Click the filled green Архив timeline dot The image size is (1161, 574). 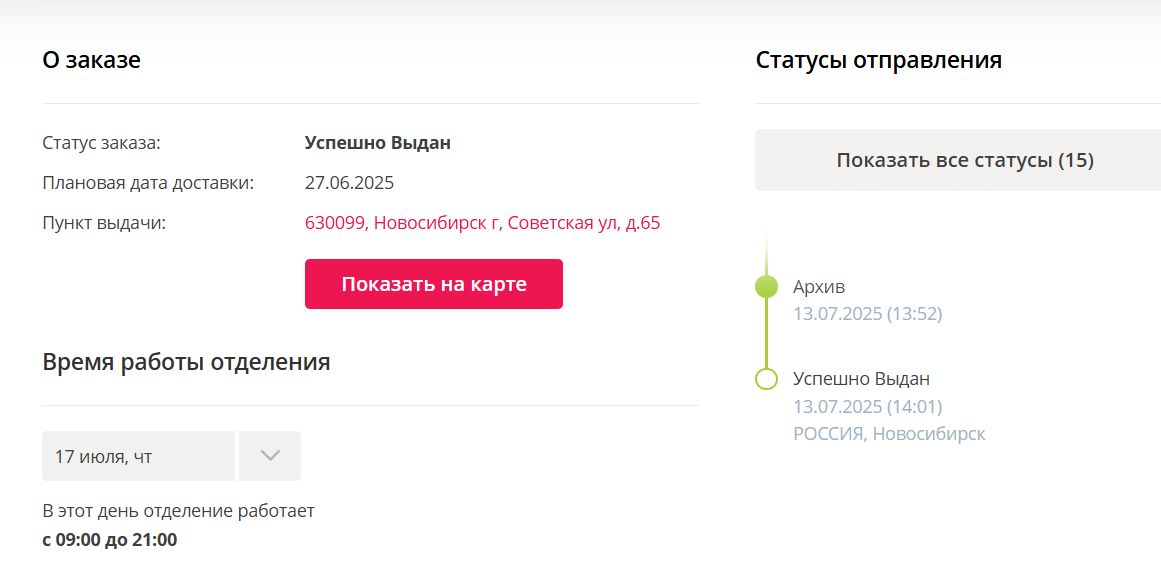[x=766, y=287]
